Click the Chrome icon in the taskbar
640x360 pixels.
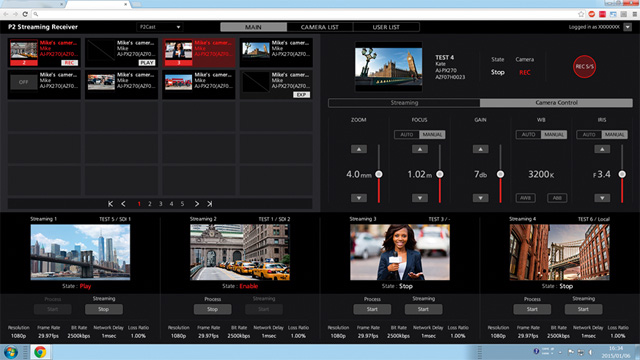pos(40,352)
